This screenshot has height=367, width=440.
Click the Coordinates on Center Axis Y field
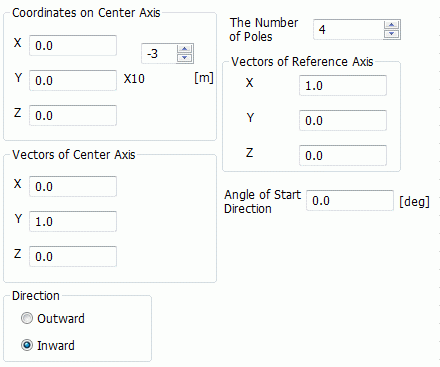click(x=73, y=80)
